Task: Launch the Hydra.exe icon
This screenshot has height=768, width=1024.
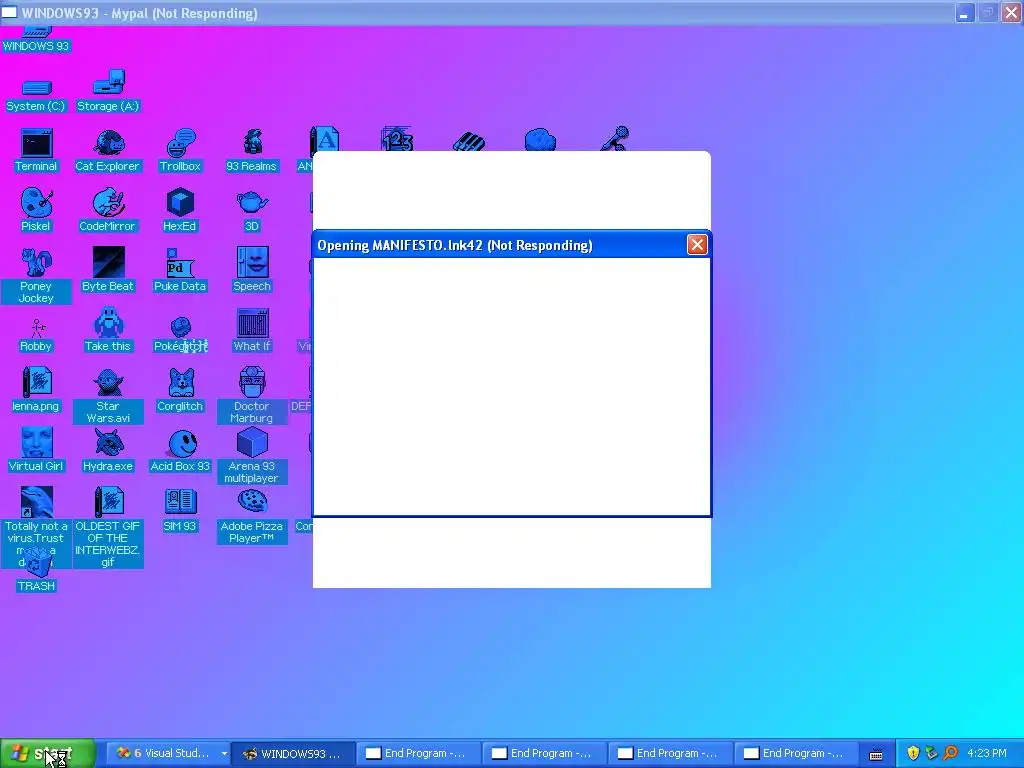Action: pos(108,450)
